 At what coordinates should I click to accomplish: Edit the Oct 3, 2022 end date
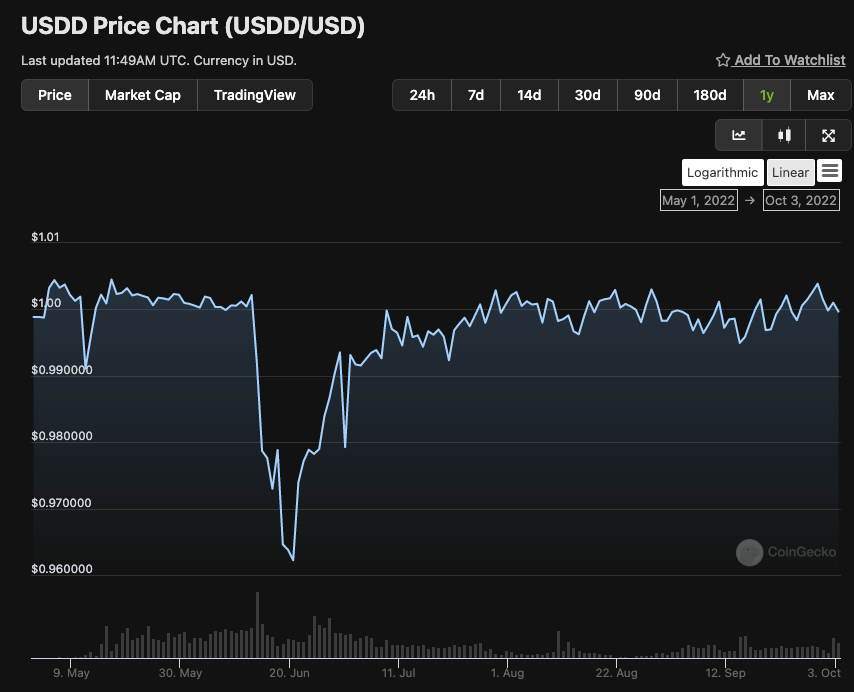[x=801, y=200]
